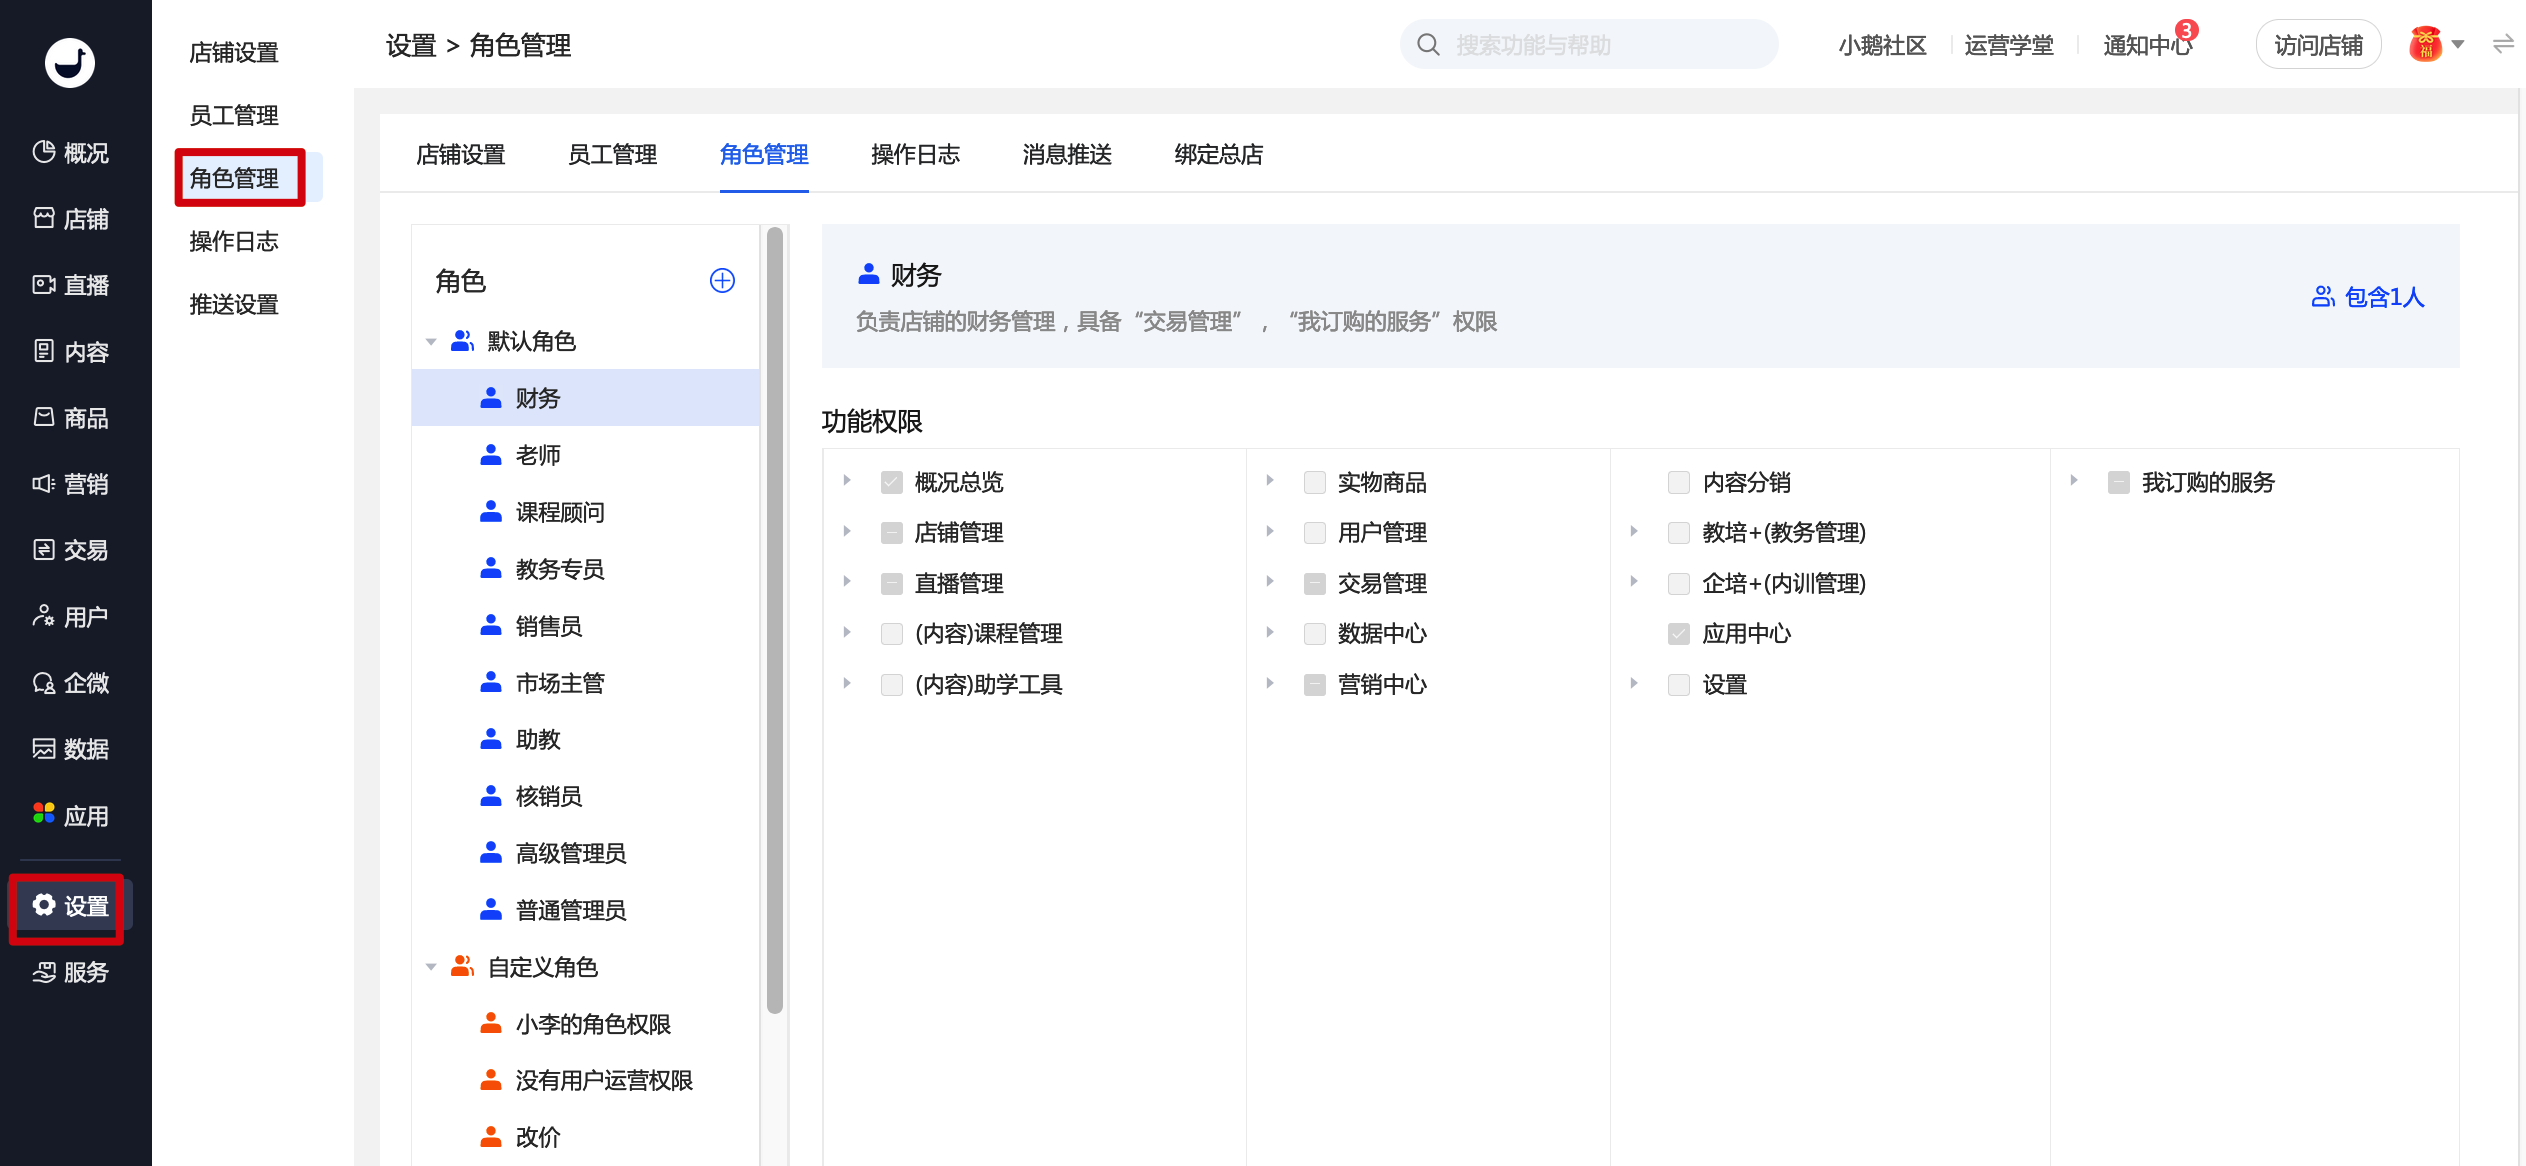Expand the 直播管理 permission node

point(847,581)
